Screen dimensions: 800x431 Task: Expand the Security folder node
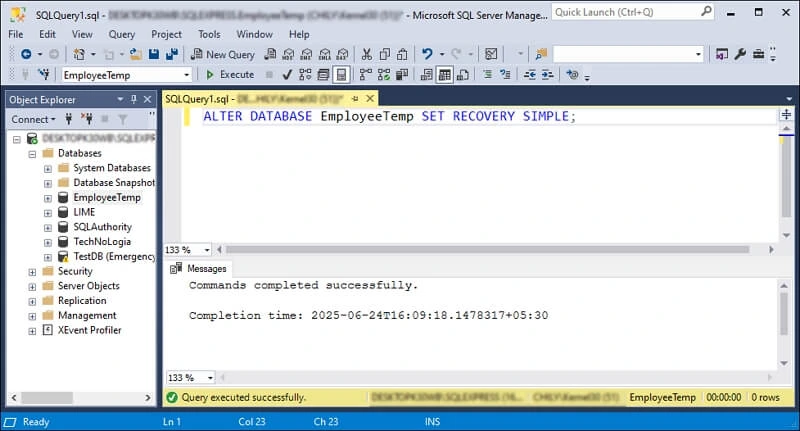pyautogui.click(x=32, y=272)
